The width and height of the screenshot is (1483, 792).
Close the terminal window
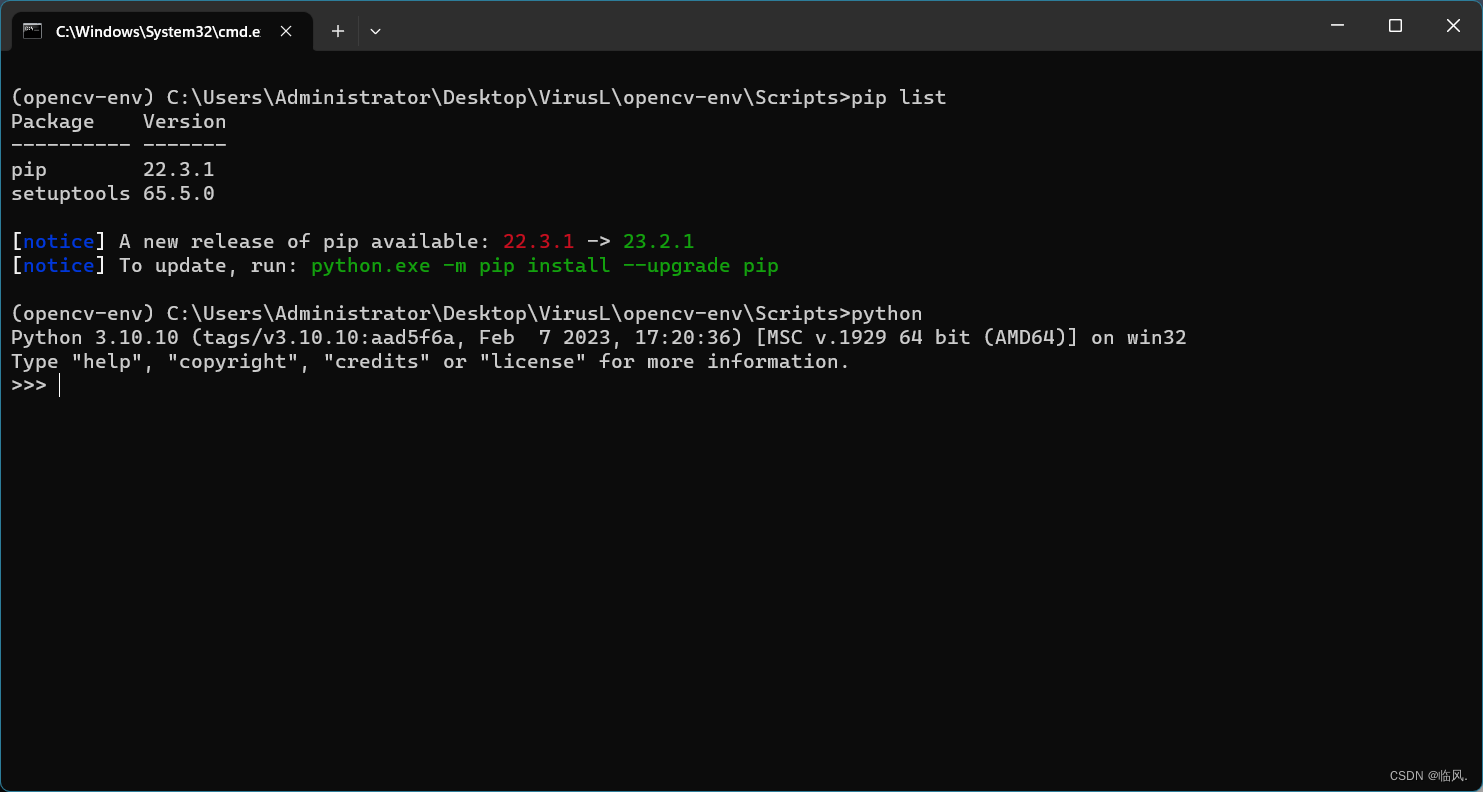coord(1453,26)
